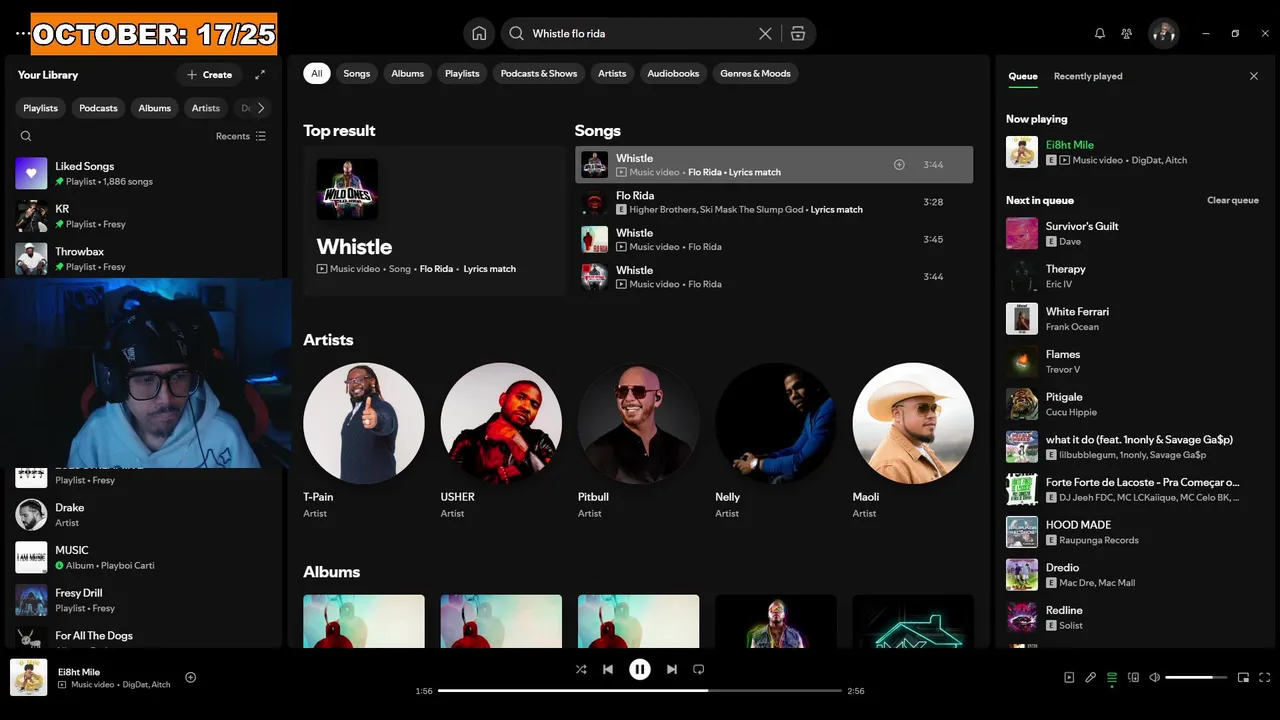Close the Queue panel

coord(1254,76)
